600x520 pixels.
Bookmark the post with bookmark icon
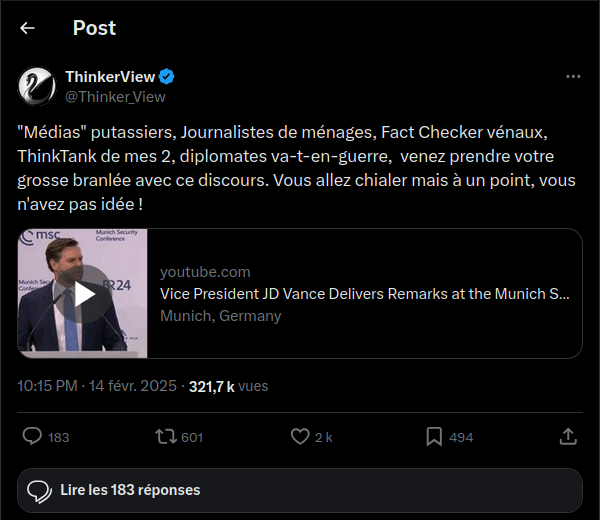pos(434,436)
